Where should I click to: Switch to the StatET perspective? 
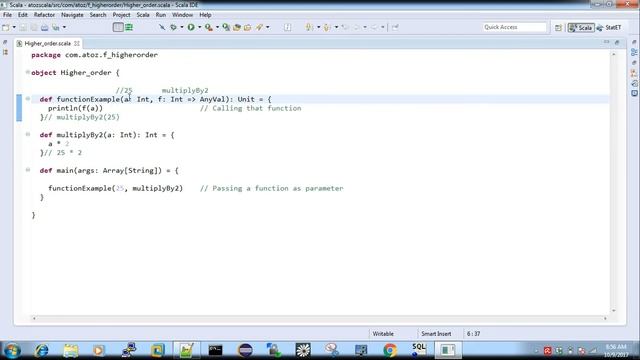[x=609, y=27]
